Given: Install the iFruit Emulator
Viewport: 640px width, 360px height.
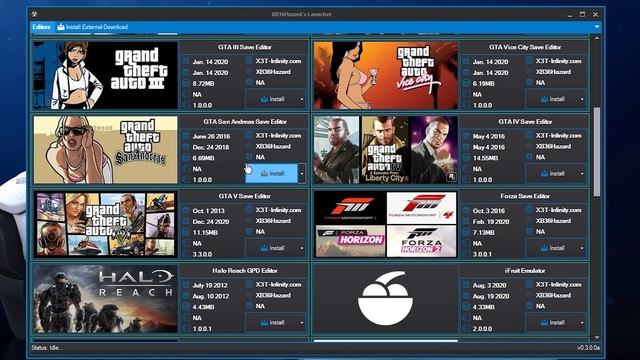Looking at the screenshot, I should (x=552, y=323).
